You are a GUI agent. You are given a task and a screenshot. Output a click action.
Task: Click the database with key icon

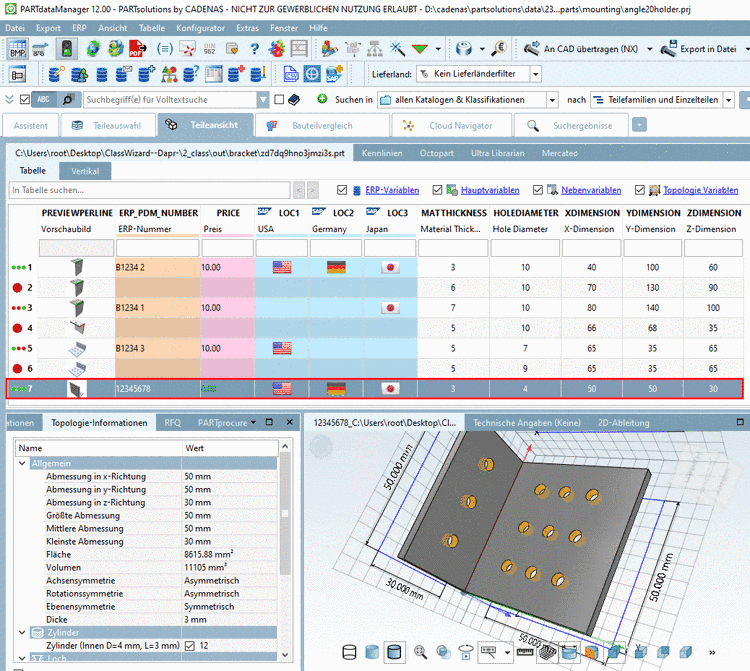point(56,74)
